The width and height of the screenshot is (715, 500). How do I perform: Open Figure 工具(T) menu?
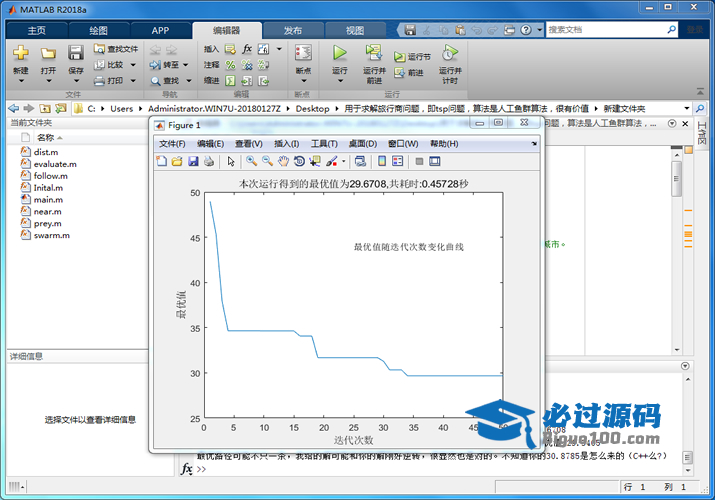(x=324, y=144)
